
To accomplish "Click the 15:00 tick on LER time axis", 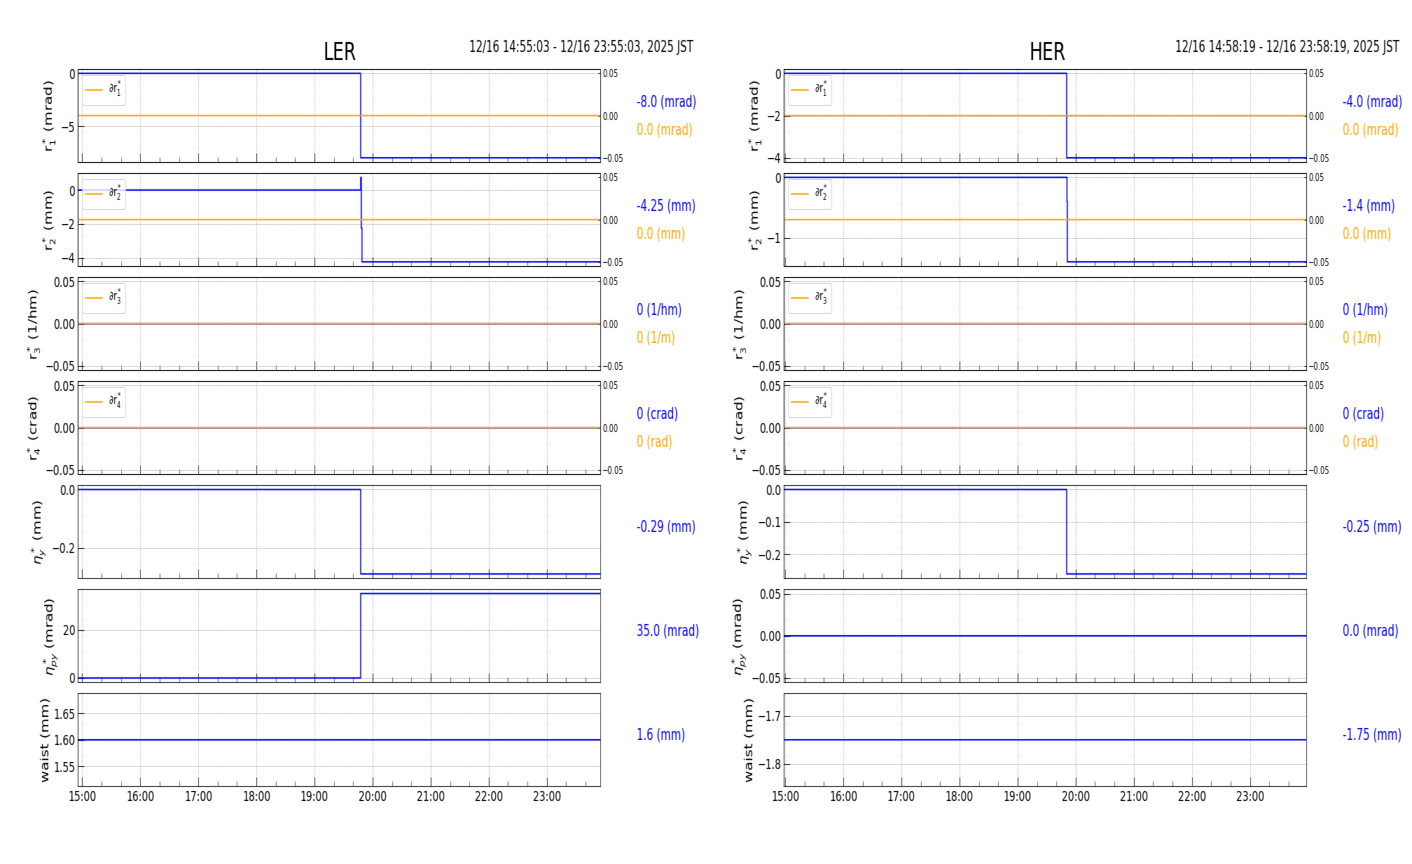I will [x=82, y=797].
